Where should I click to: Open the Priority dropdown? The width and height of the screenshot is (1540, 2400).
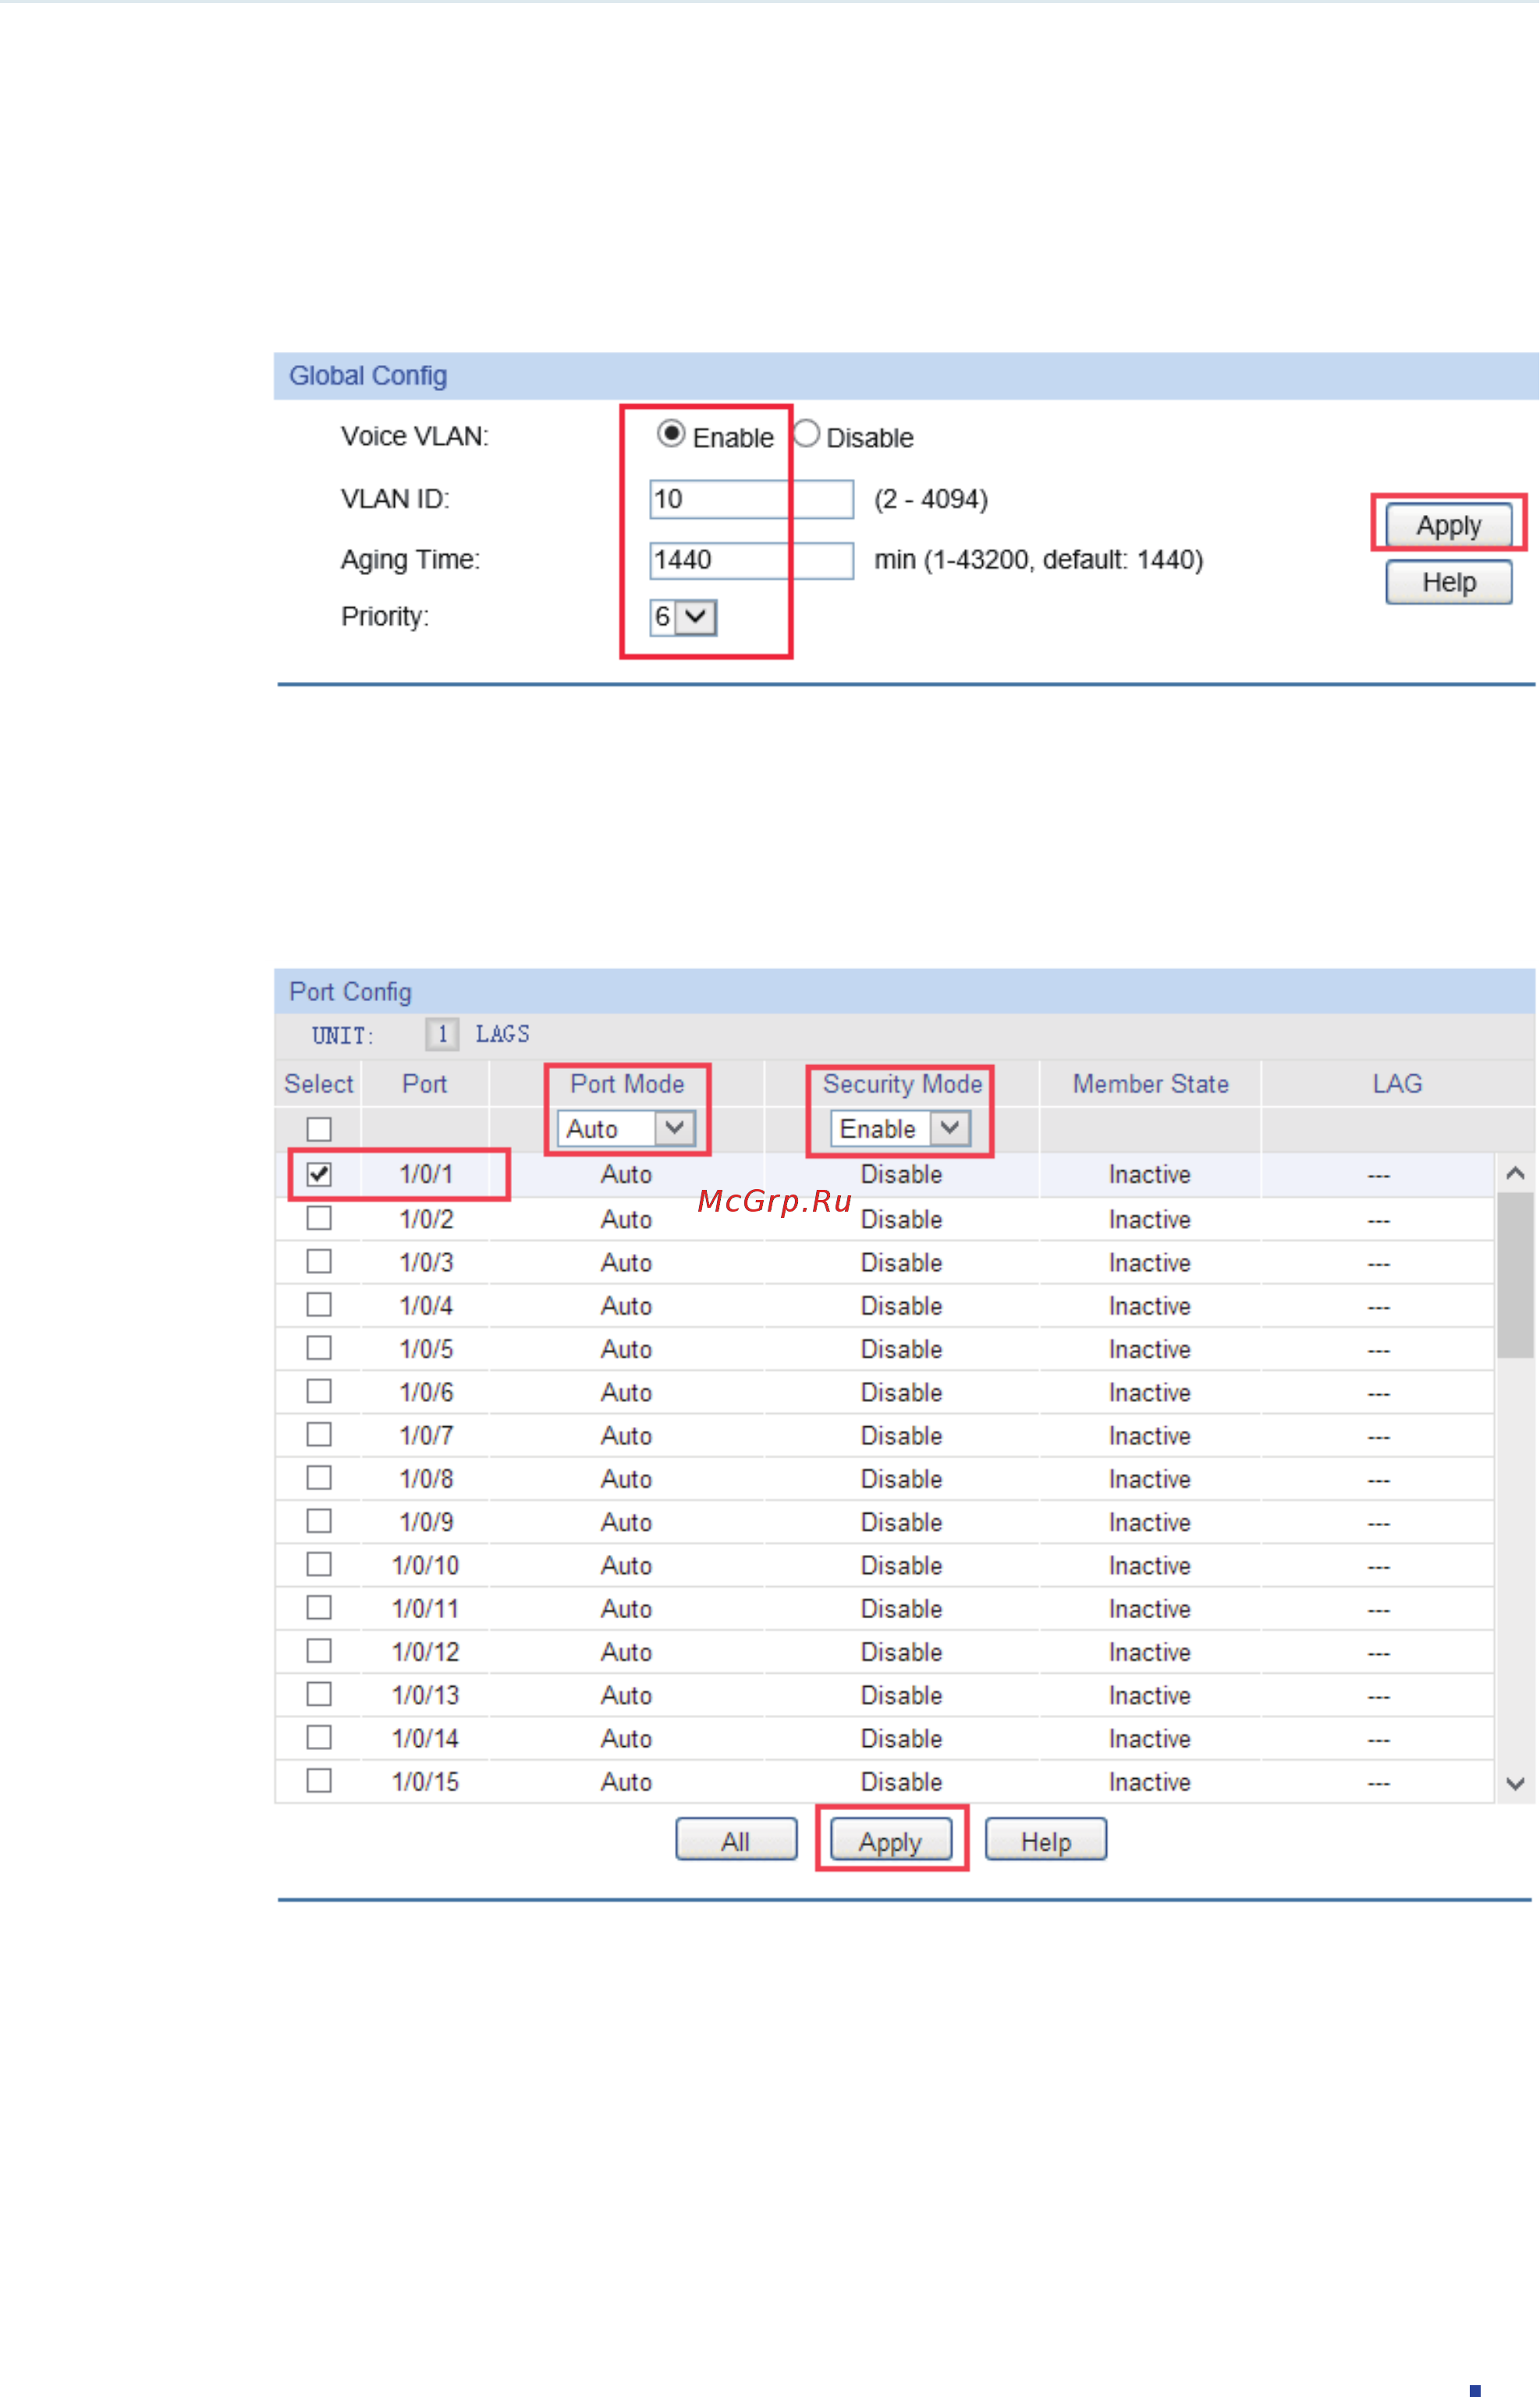click(x=683, y=617)
